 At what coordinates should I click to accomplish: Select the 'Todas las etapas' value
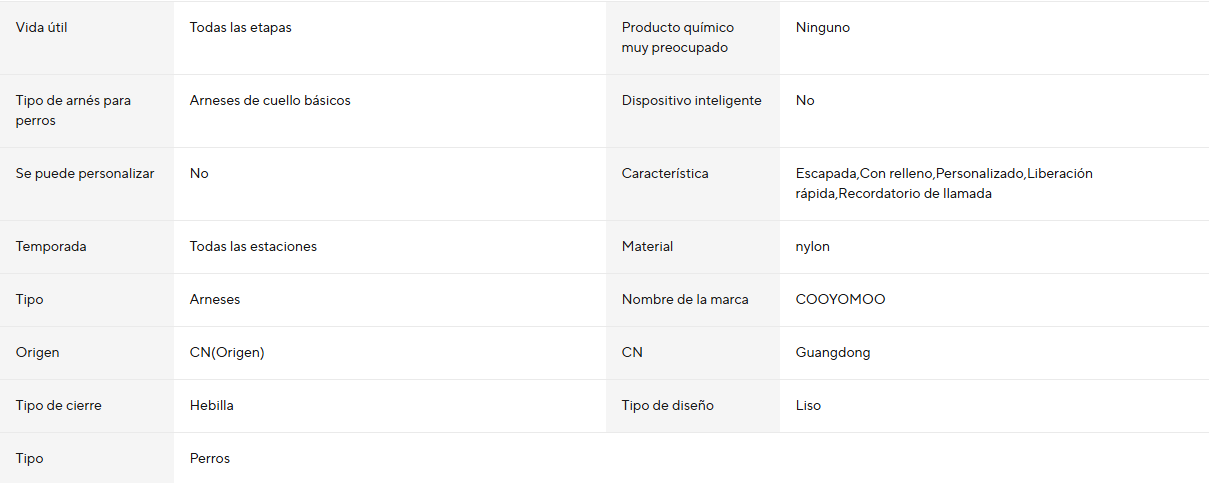[x=240, y=28]
